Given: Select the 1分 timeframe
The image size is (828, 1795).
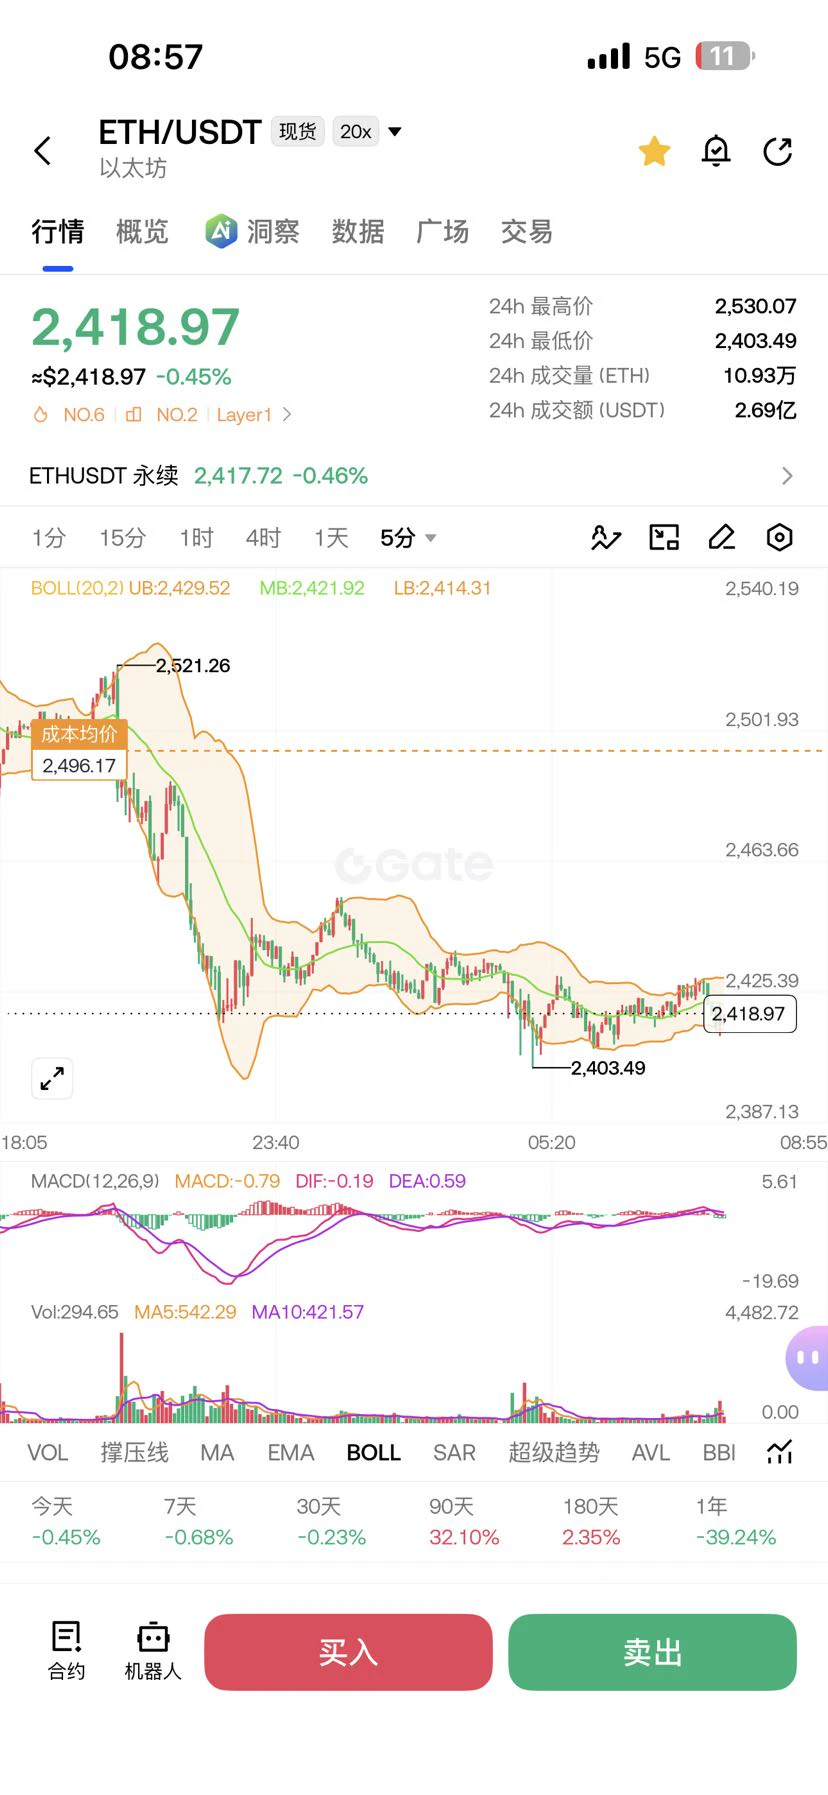Looking at the screenshot, I should [48, 538].
